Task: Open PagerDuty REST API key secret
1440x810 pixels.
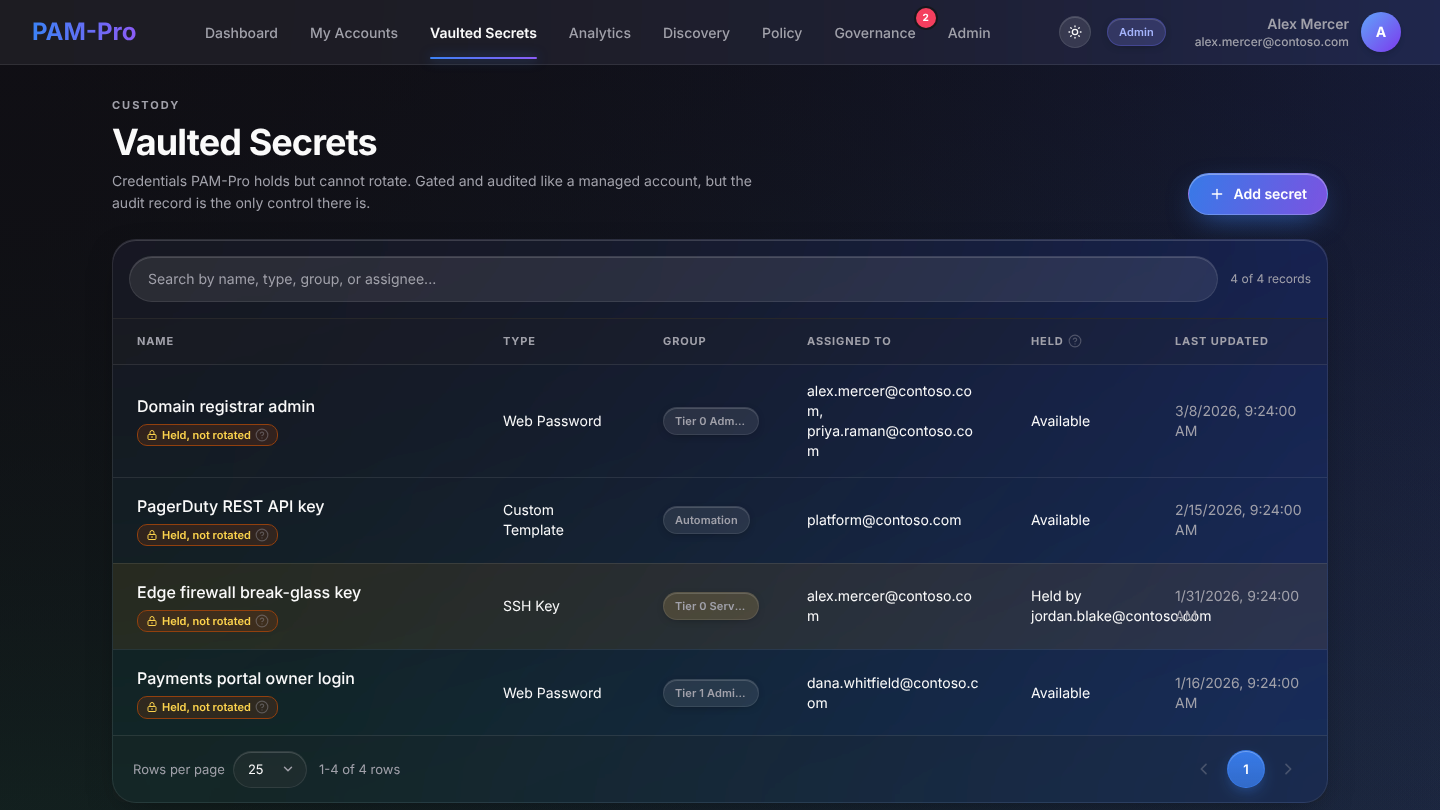Action: click(x=231, y=506)
